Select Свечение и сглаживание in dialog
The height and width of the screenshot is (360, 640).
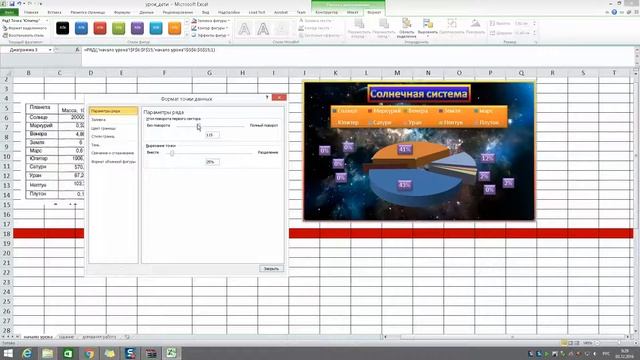coord(113,153)
